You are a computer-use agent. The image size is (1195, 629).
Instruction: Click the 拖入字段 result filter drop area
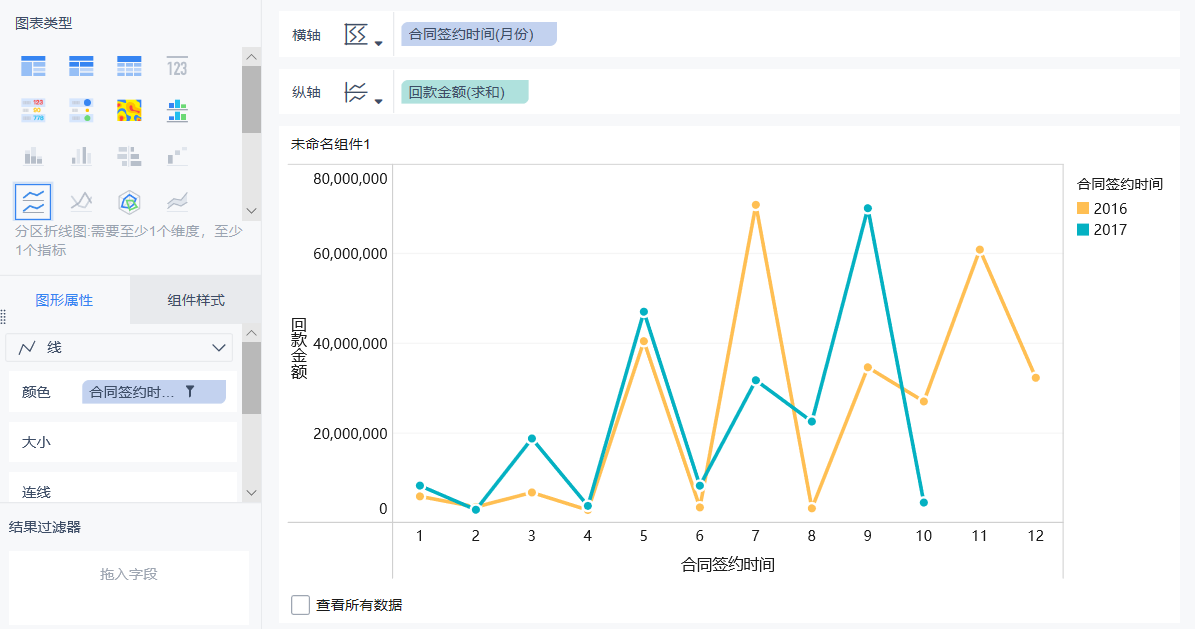[x=129, y=574]
